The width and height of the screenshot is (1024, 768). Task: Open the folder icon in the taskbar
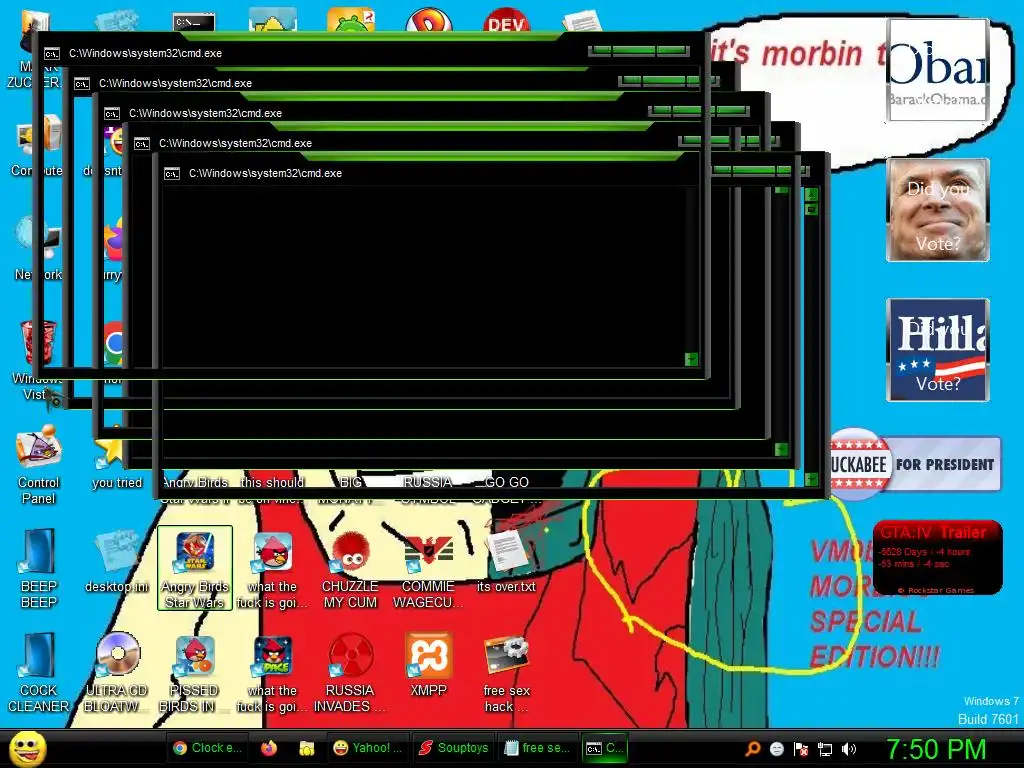(x=306, y=748)
